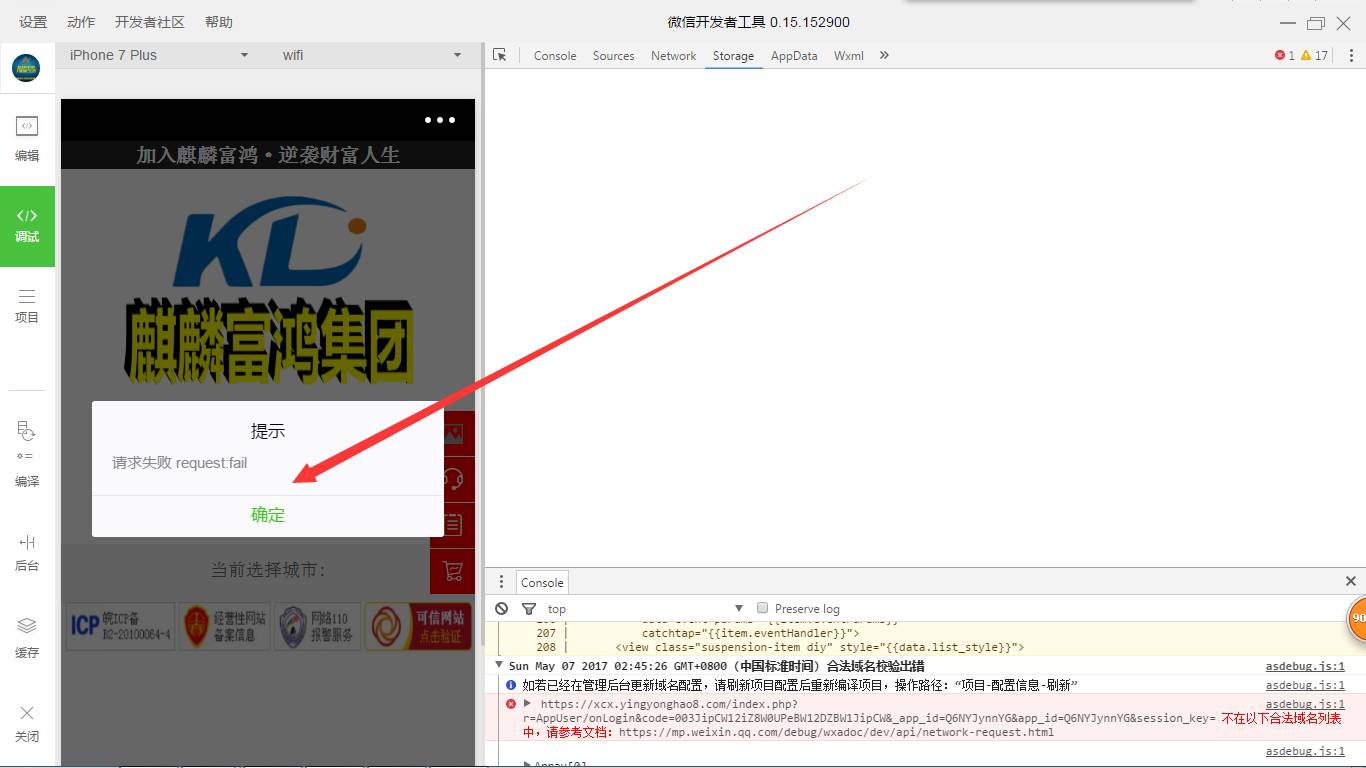Select the Storage tab
The height and width of the screenshot is (768, 1366).
[733, 56]
